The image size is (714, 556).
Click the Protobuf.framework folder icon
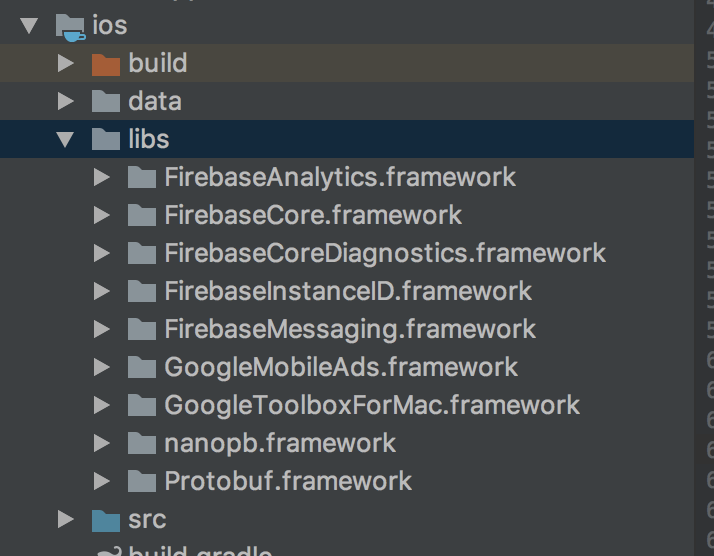pos(142,481)
